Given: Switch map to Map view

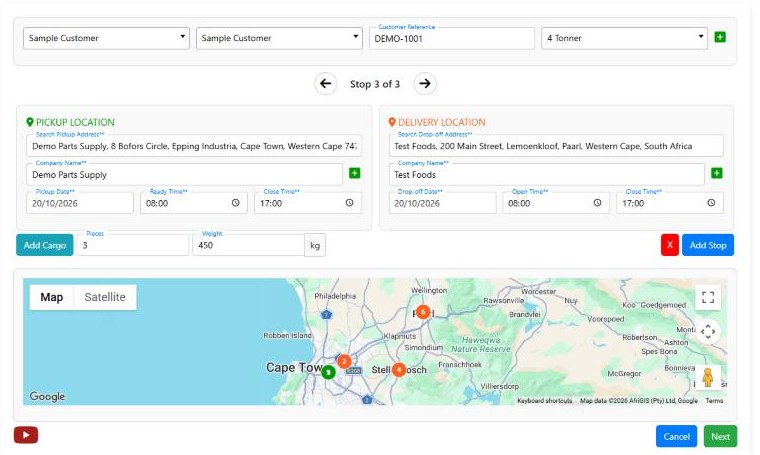Looking at the screenshot, I should click(51, 297).
